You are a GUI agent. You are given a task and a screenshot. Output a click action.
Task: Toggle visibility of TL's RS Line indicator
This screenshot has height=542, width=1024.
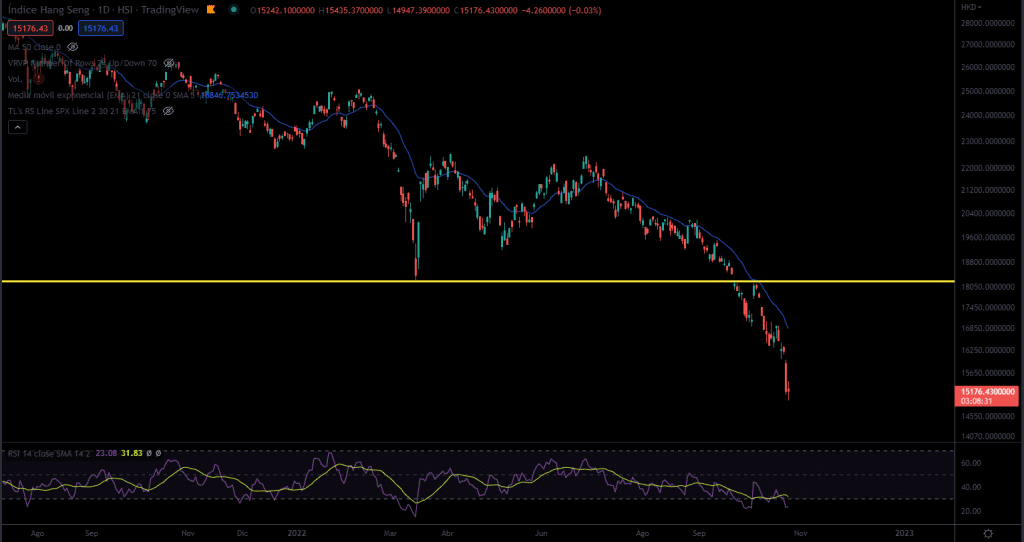(x=168, y=111)
